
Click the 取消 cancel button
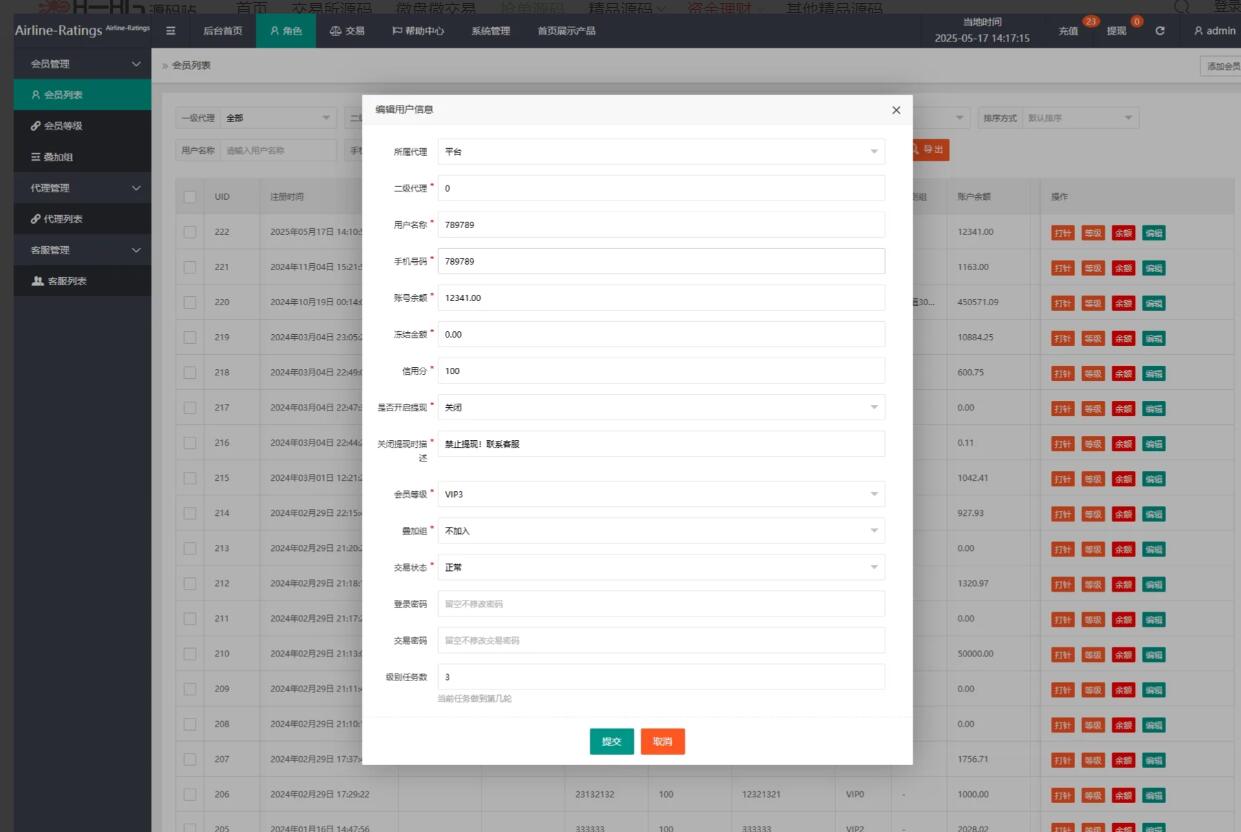pyautogui.click(x=662, y=742)
